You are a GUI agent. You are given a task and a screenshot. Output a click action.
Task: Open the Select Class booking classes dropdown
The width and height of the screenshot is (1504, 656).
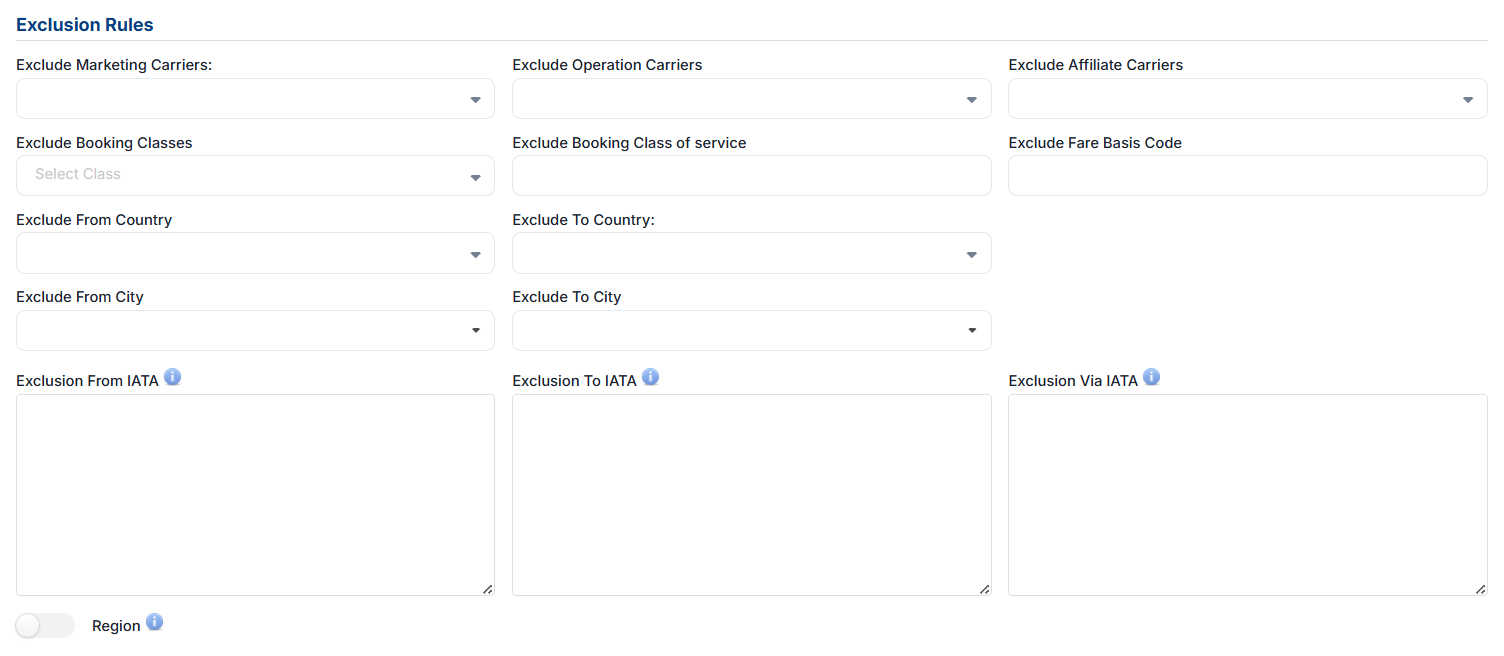(x=255, y=176)
